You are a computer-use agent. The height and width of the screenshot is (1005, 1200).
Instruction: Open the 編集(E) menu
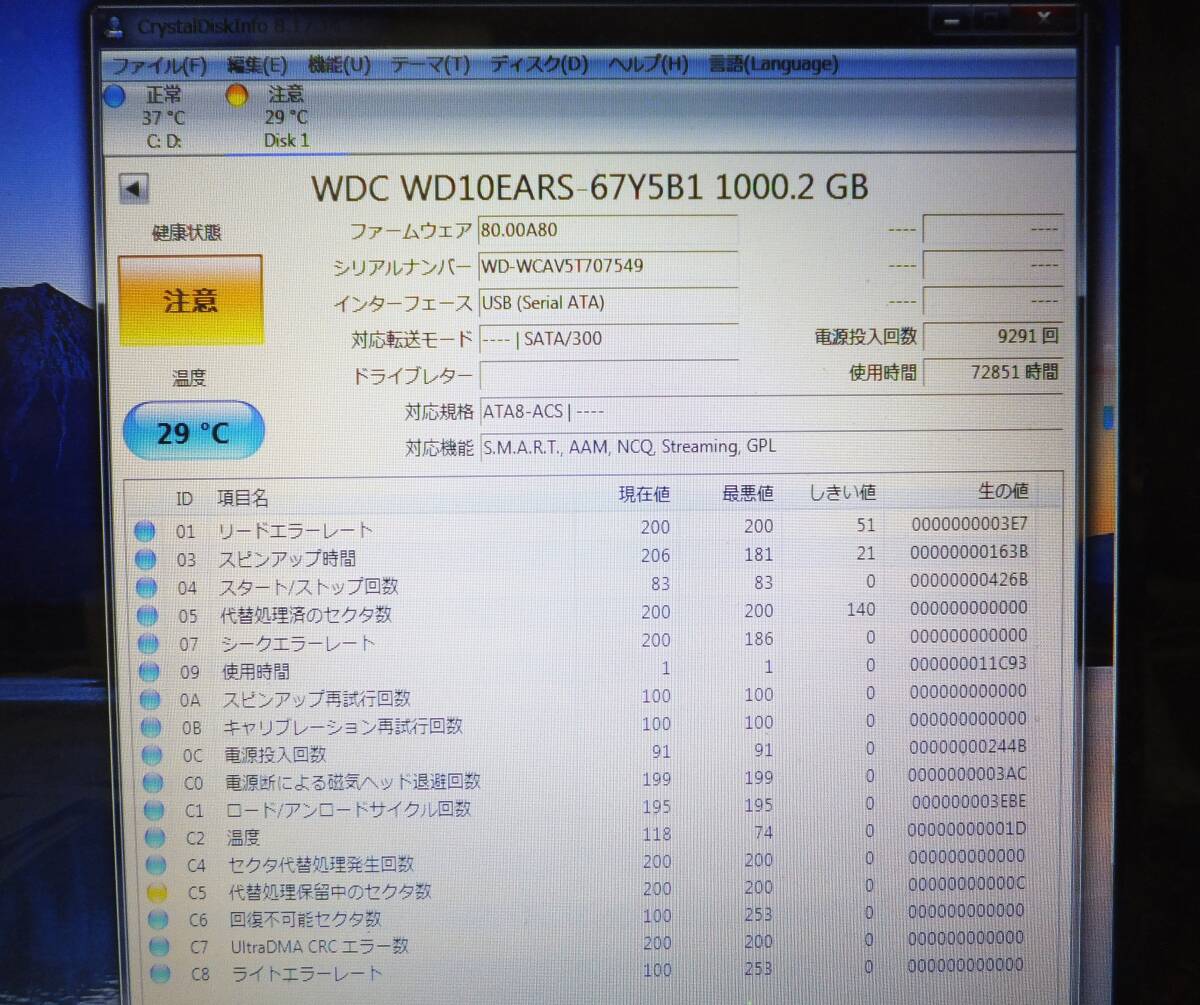[257, 66]
